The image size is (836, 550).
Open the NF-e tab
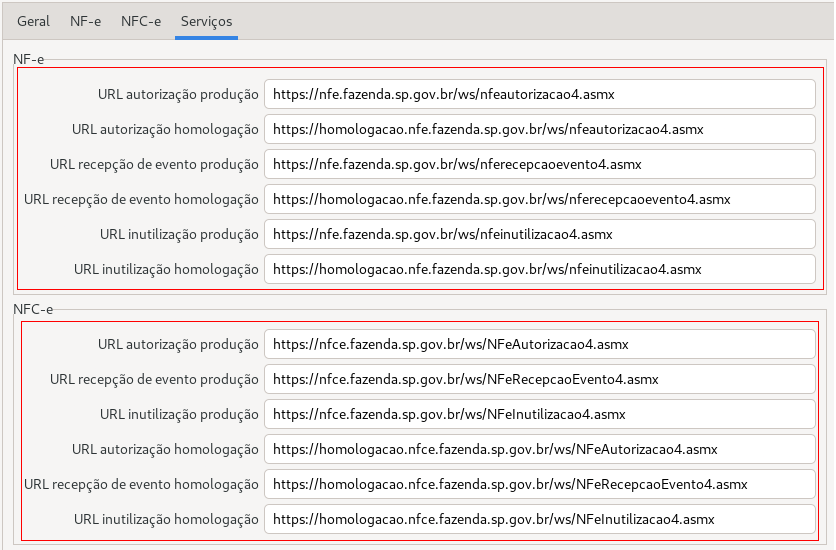[85, 20]
